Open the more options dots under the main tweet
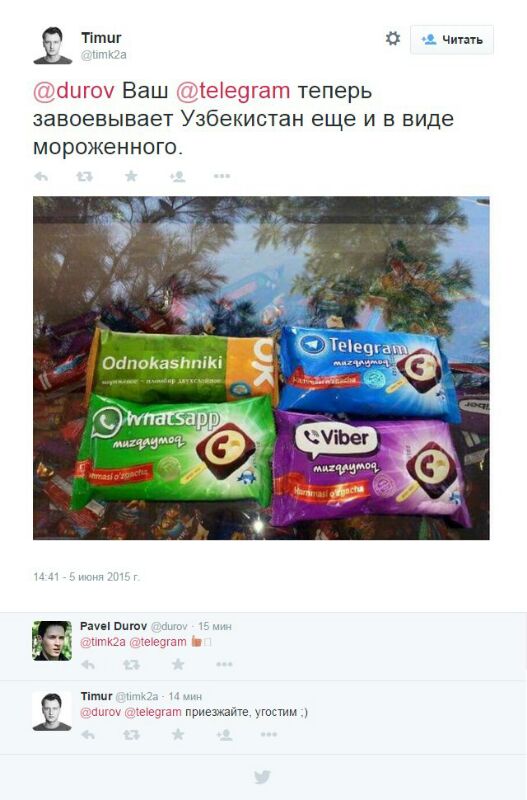 coord(222,177)
